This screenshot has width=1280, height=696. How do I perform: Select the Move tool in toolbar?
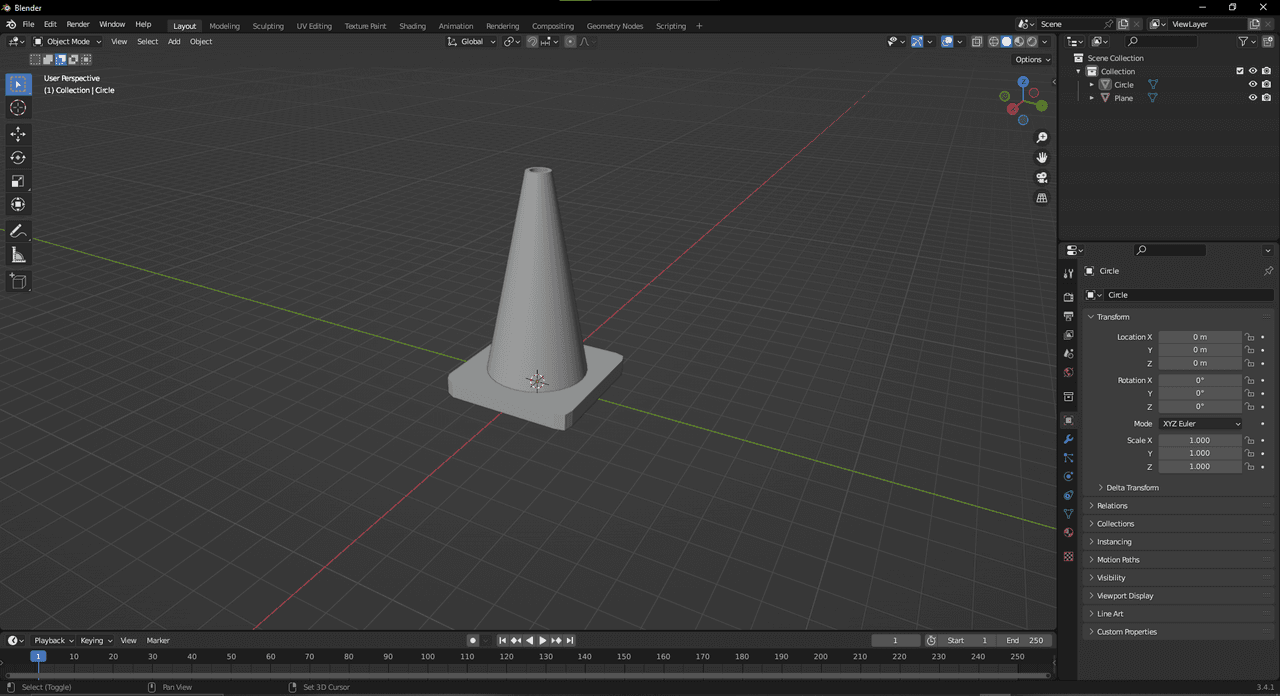coord(18,134)
